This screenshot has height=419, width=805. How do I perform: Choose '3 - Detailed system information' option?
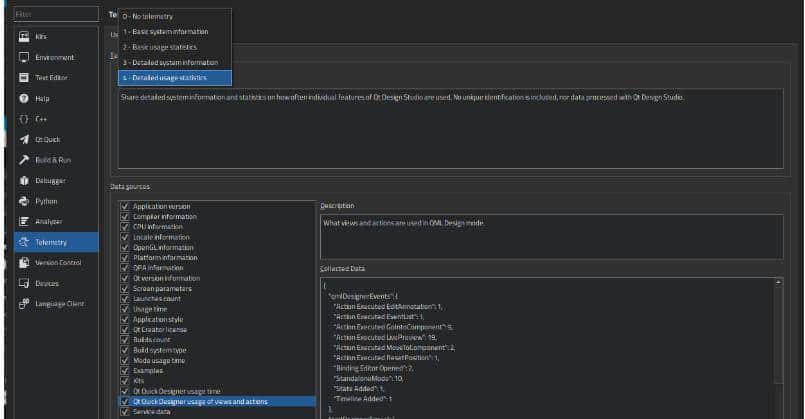175,63
